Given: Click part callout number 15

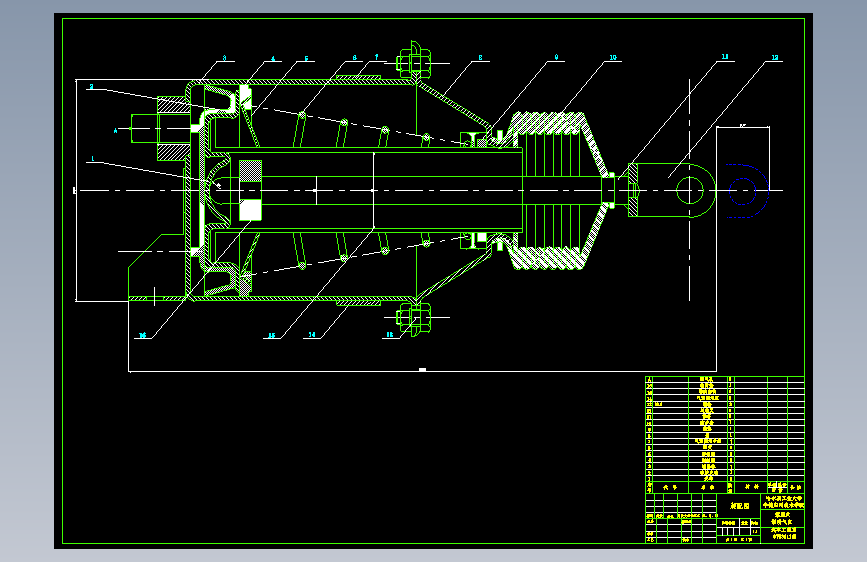Looking at the screenshot, I should [x=271, y=335].
